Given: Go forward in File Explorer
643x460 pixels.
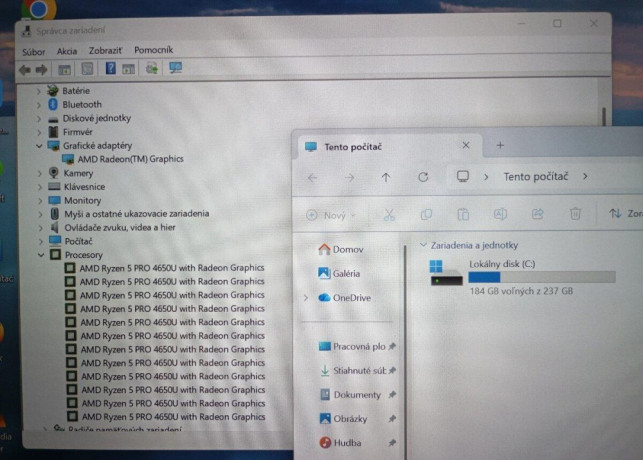Looking at the screenshot, I should click(x=349, y=178).
